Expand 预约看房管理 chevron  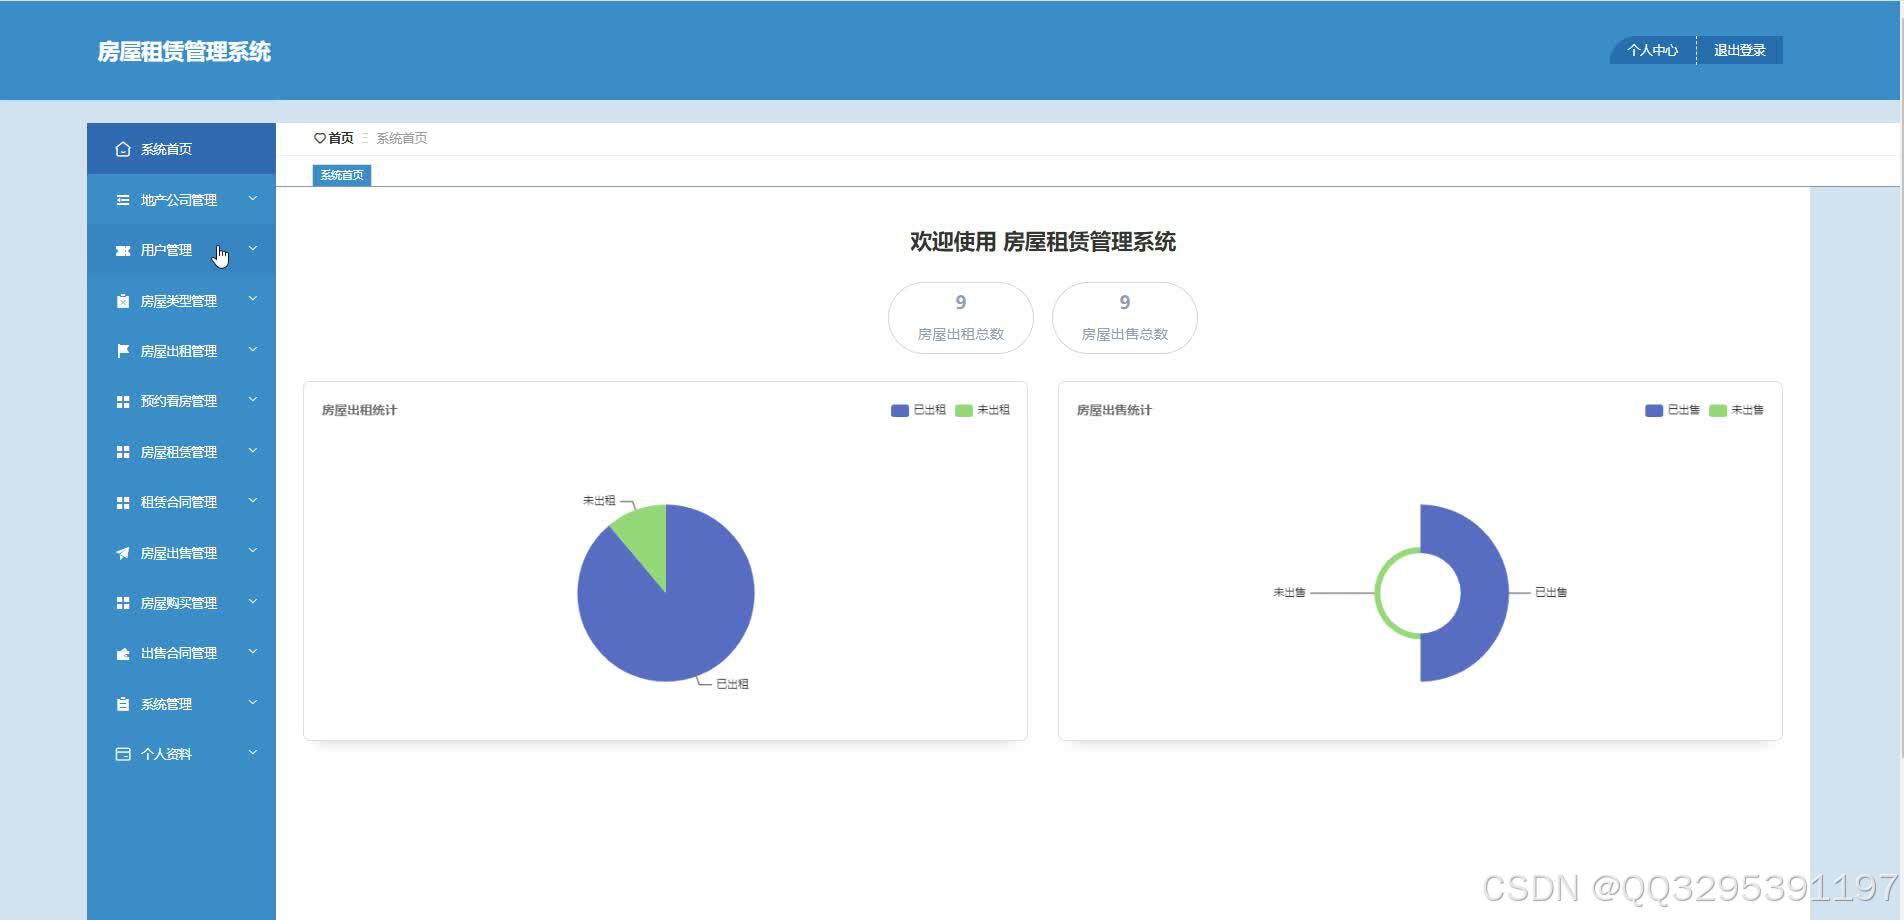coord(253,400)
